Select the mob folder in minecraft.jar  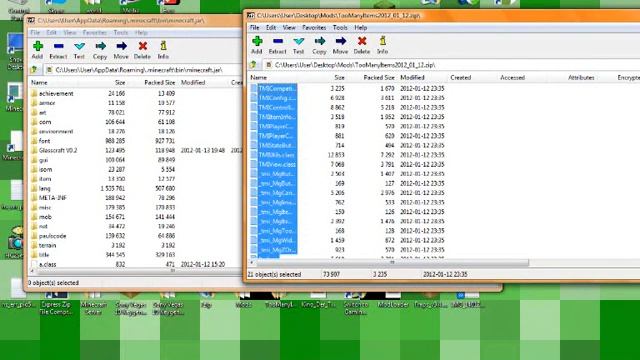[45, 217]
